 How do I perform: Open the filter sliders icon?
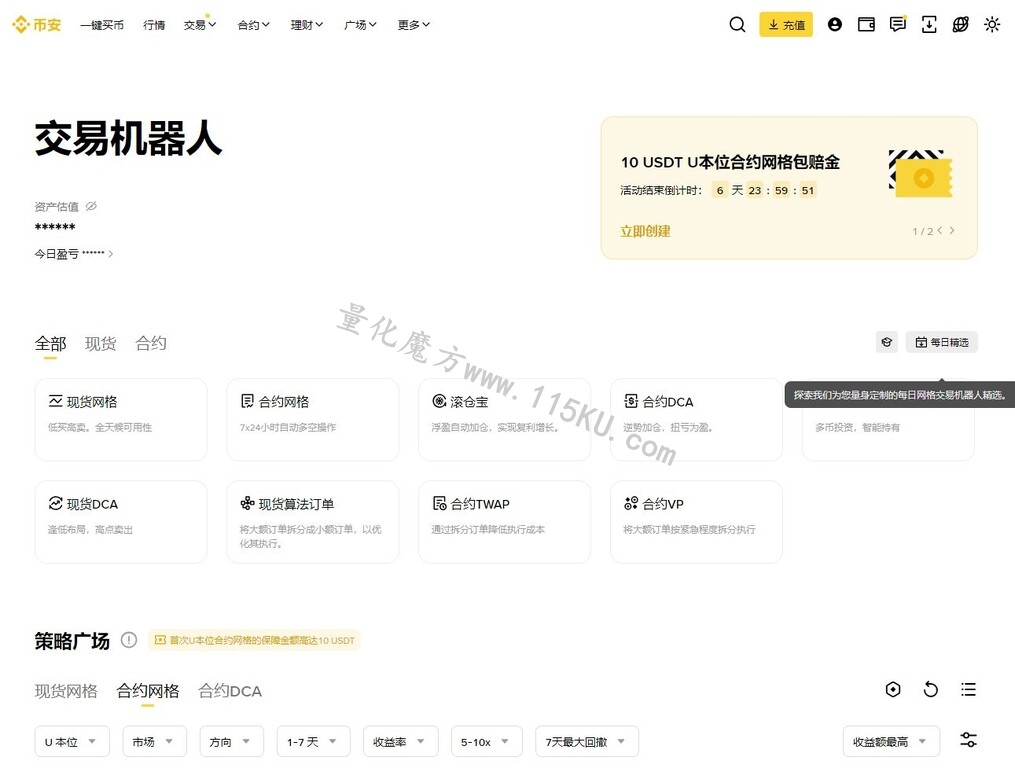[x=968, y=740]
